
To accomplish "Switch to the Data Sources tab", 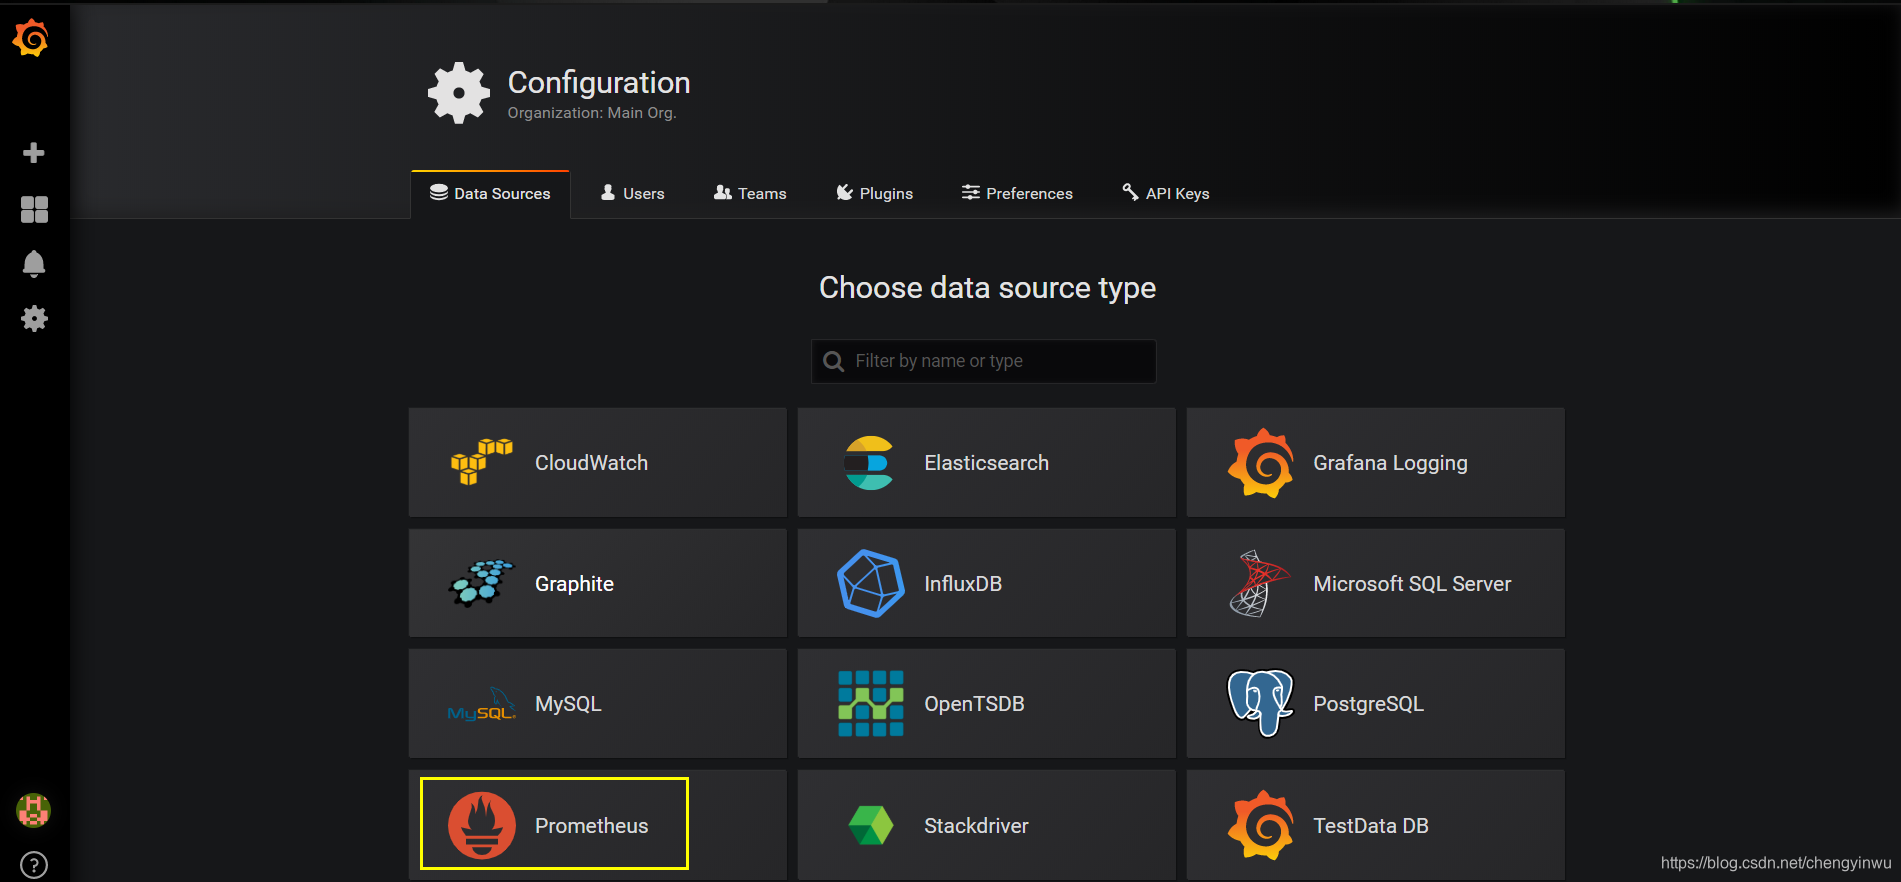I will 490,194.
